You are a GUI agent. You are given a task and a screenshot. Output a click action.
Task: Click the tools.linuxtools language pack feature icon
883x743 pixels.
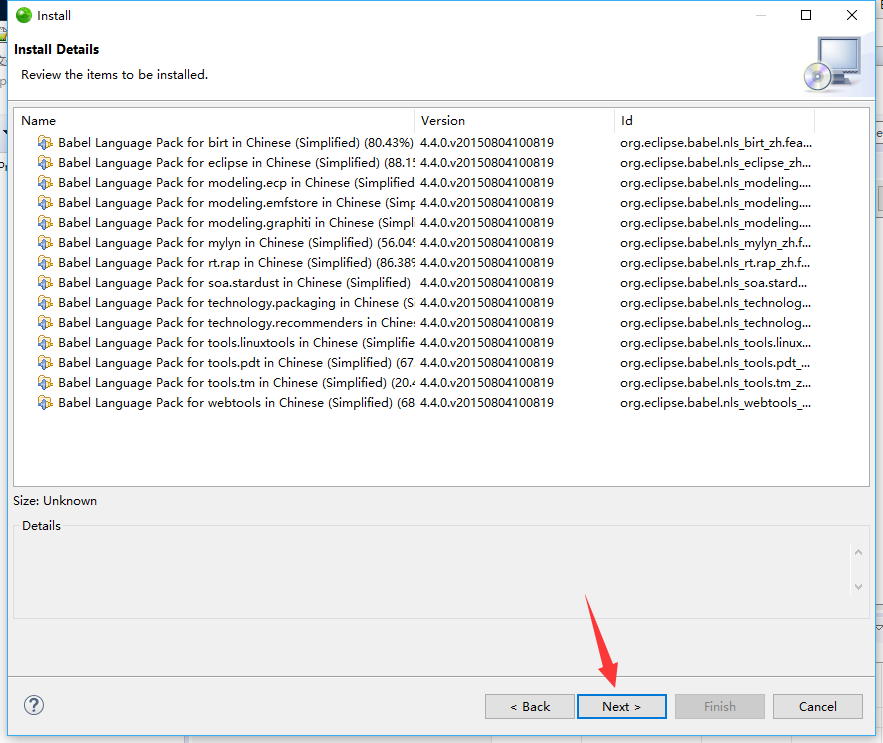pos(45,342)
